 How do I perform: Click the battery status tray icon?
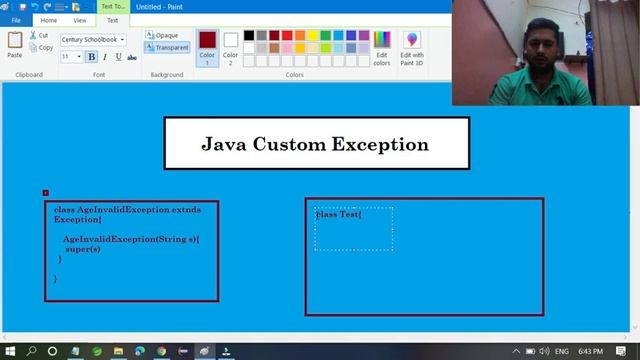pos(530,351)
